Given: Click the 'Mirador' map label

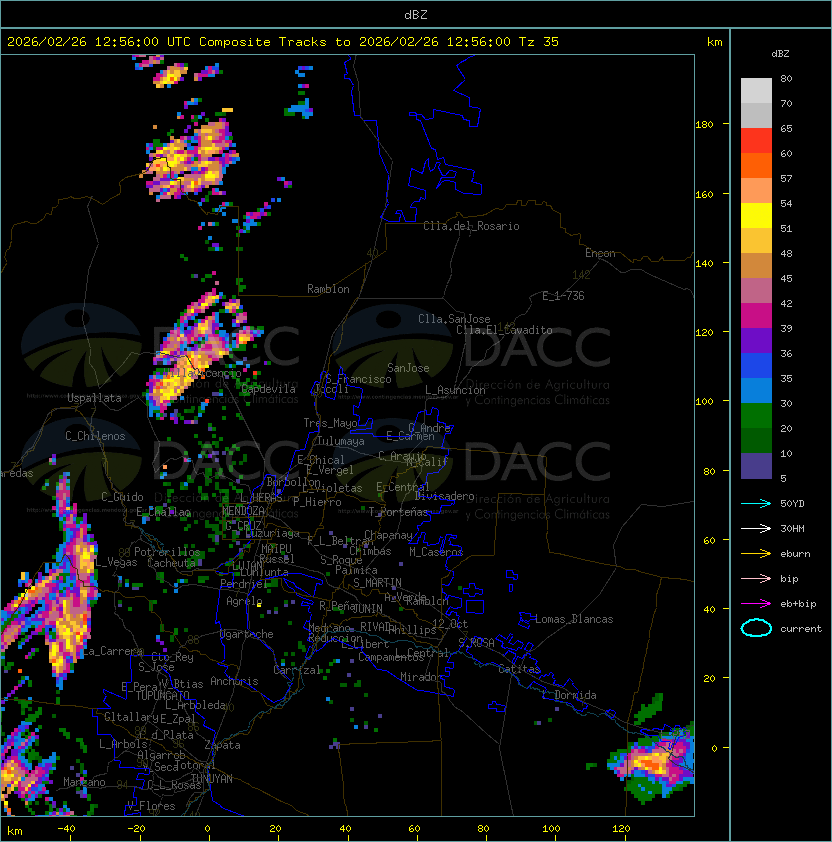Looking at the screenshot, I should [421, 677].
